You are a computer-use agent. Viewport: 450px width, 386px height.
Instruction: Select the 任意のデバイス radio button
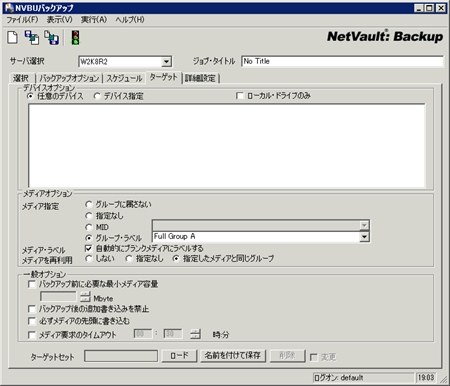coord(30,96)
